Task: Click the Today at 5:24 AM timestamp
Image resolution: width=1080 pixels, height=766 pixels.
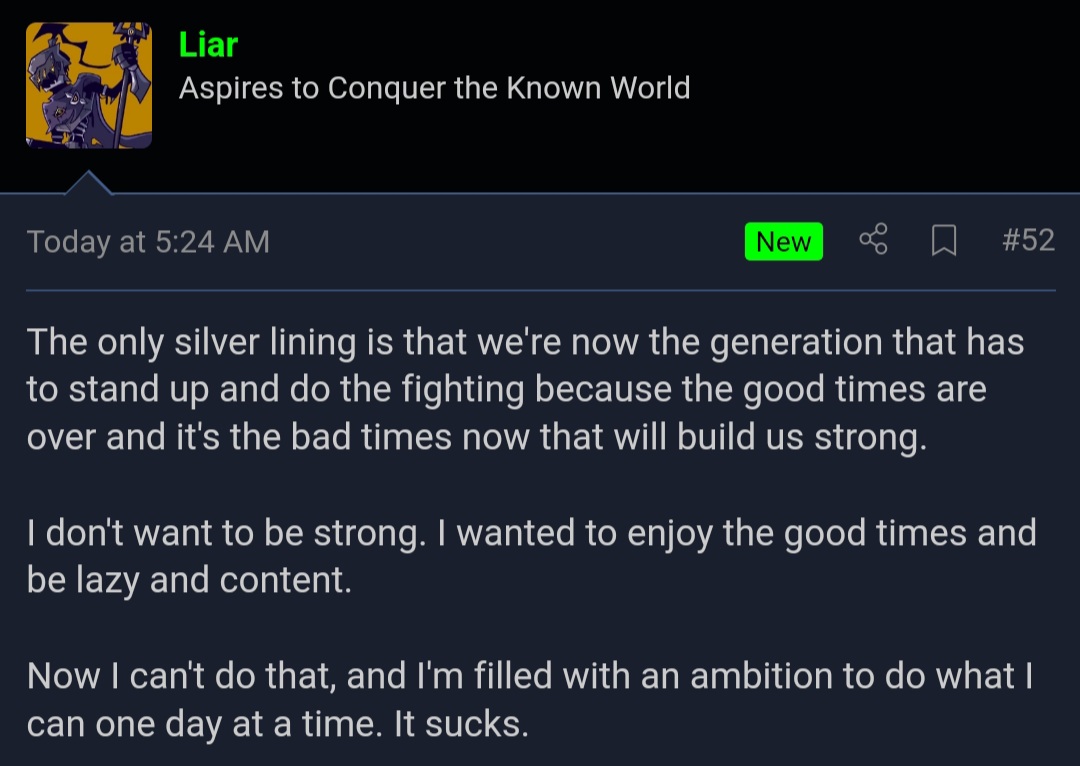Action: [x=148, y=242]
